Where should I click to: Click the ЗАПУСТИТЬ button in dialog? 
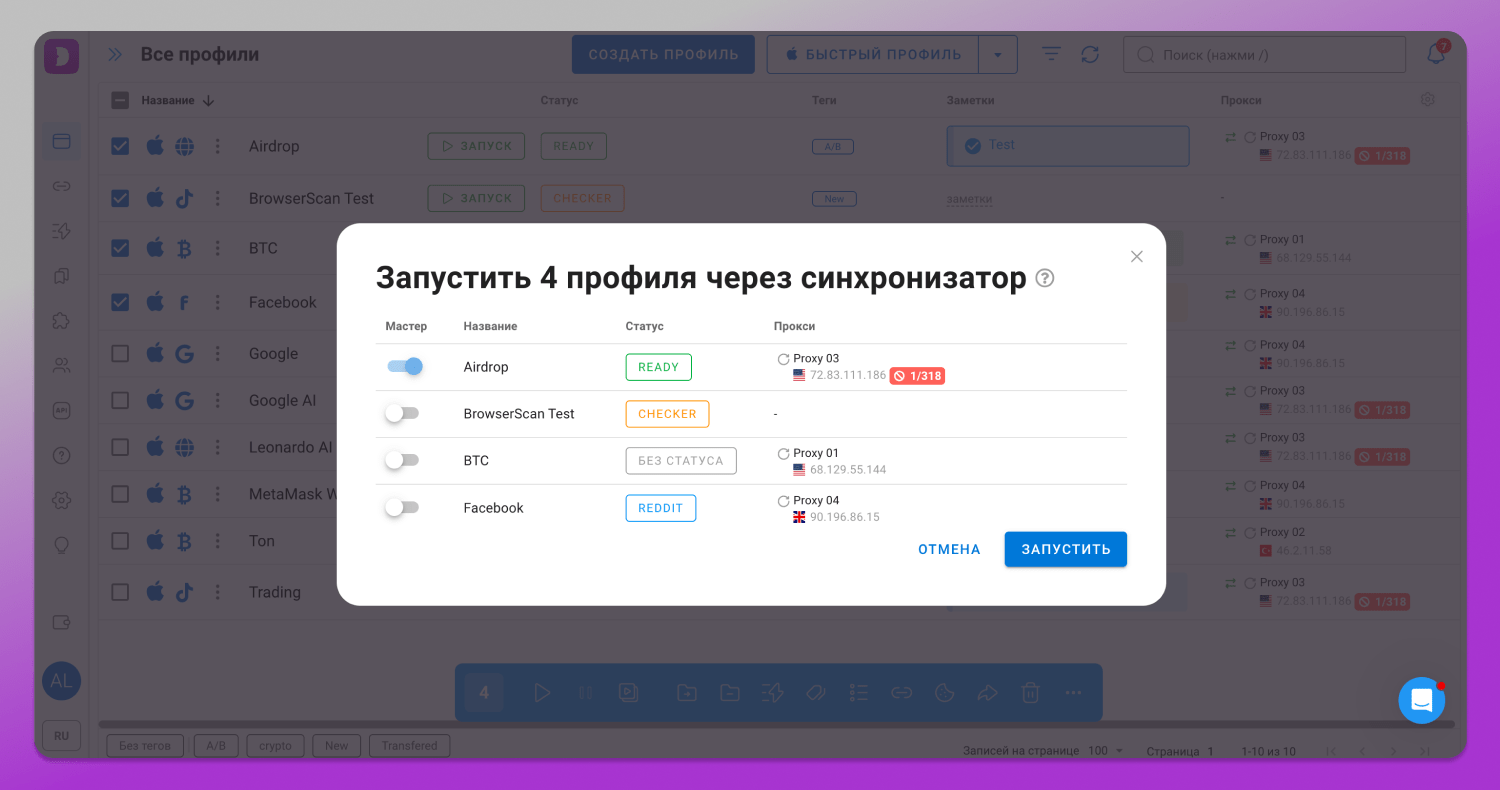1065,549
